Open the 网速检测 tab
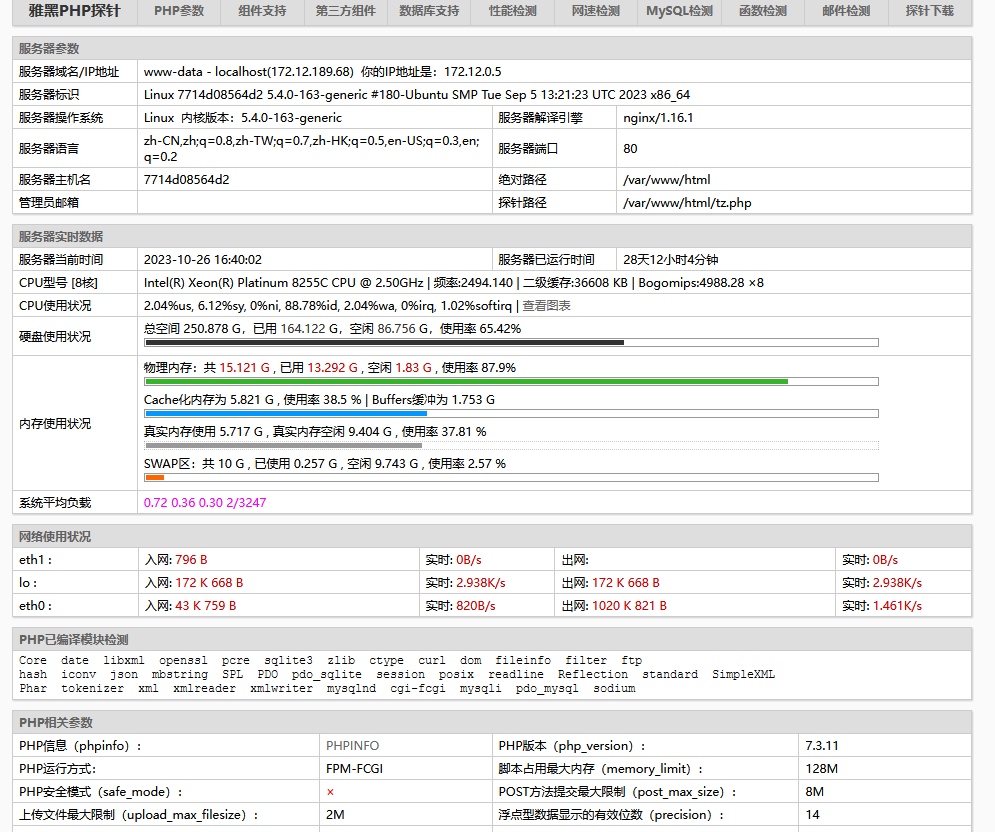The height and width of the screenshot is (832, 995). (596, 11)
